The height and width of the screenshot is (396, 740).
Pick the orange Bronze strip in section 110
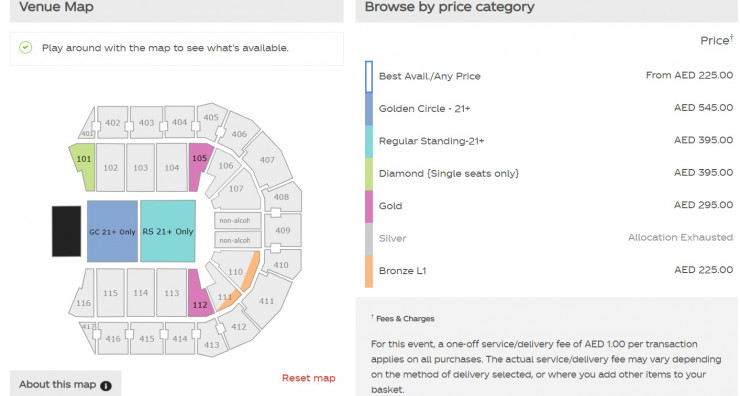pos(250,271)
